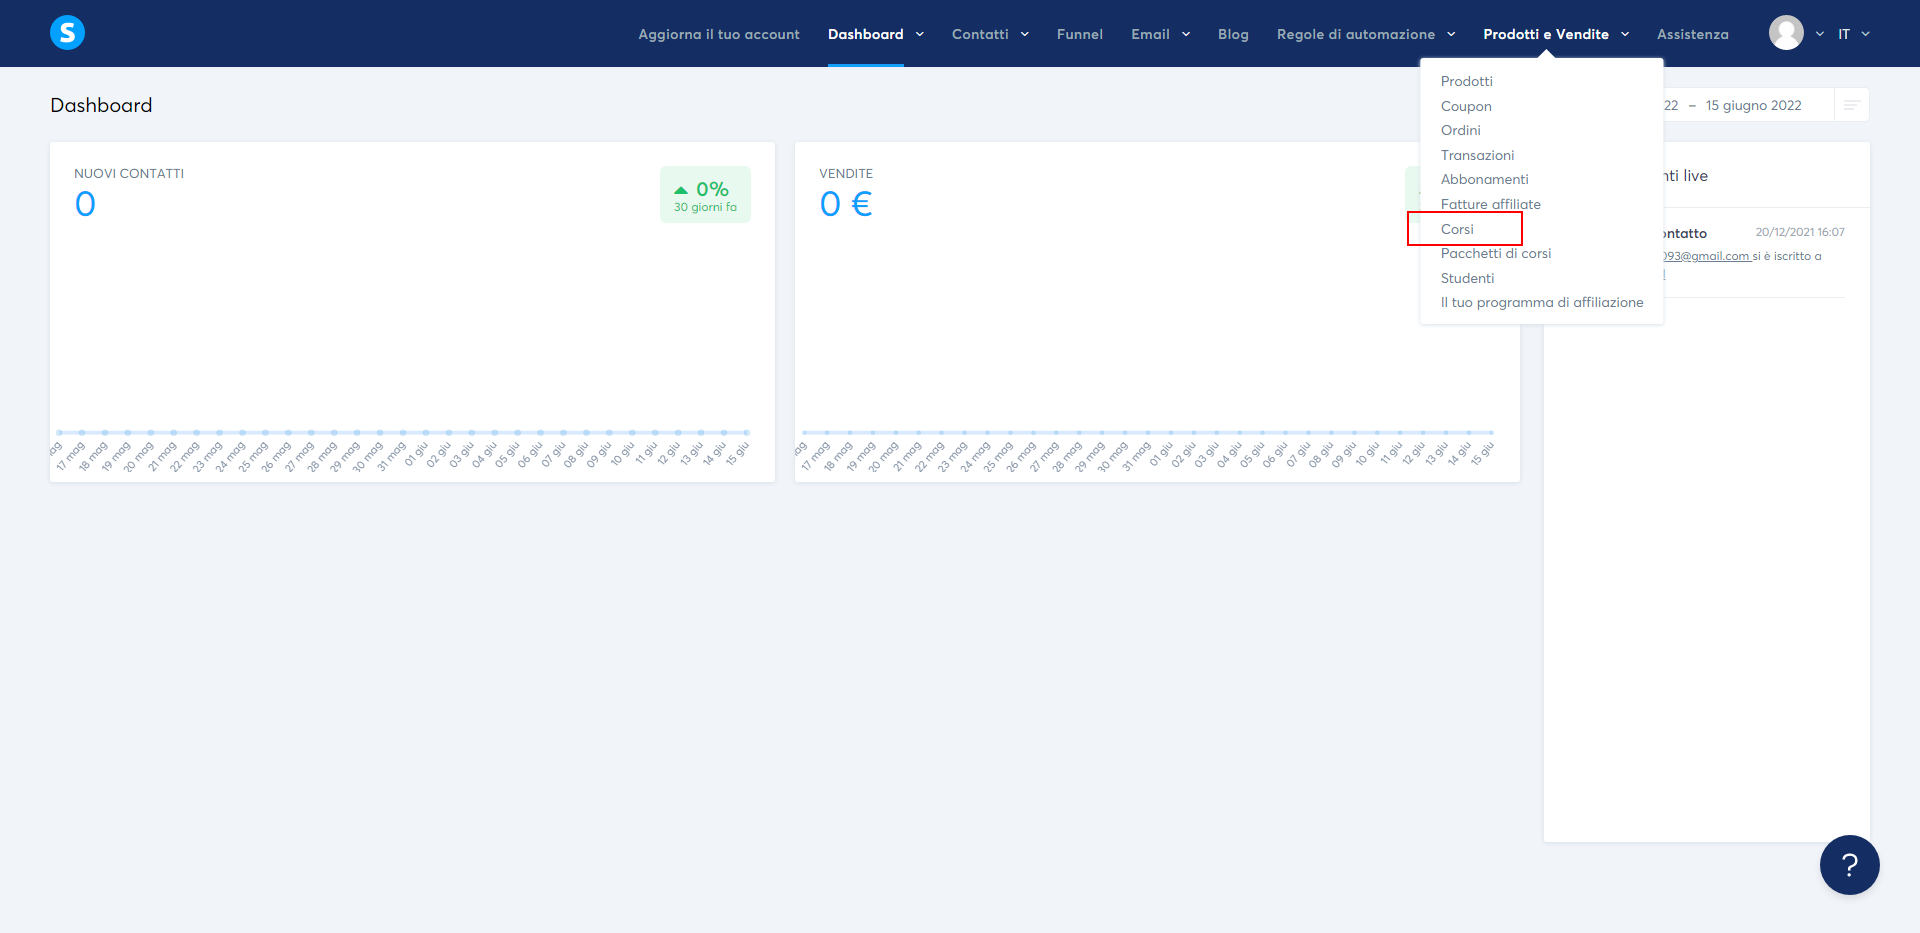Expand the Contatti dropdown menu
1920x933 pixels.
tap(981, 33)
